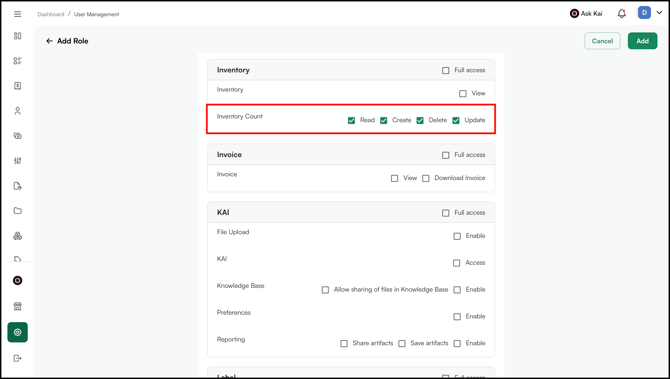Viewport: 670px width, 379px height.
Task: Click the File Upload row label
Action: coord(233,232)
